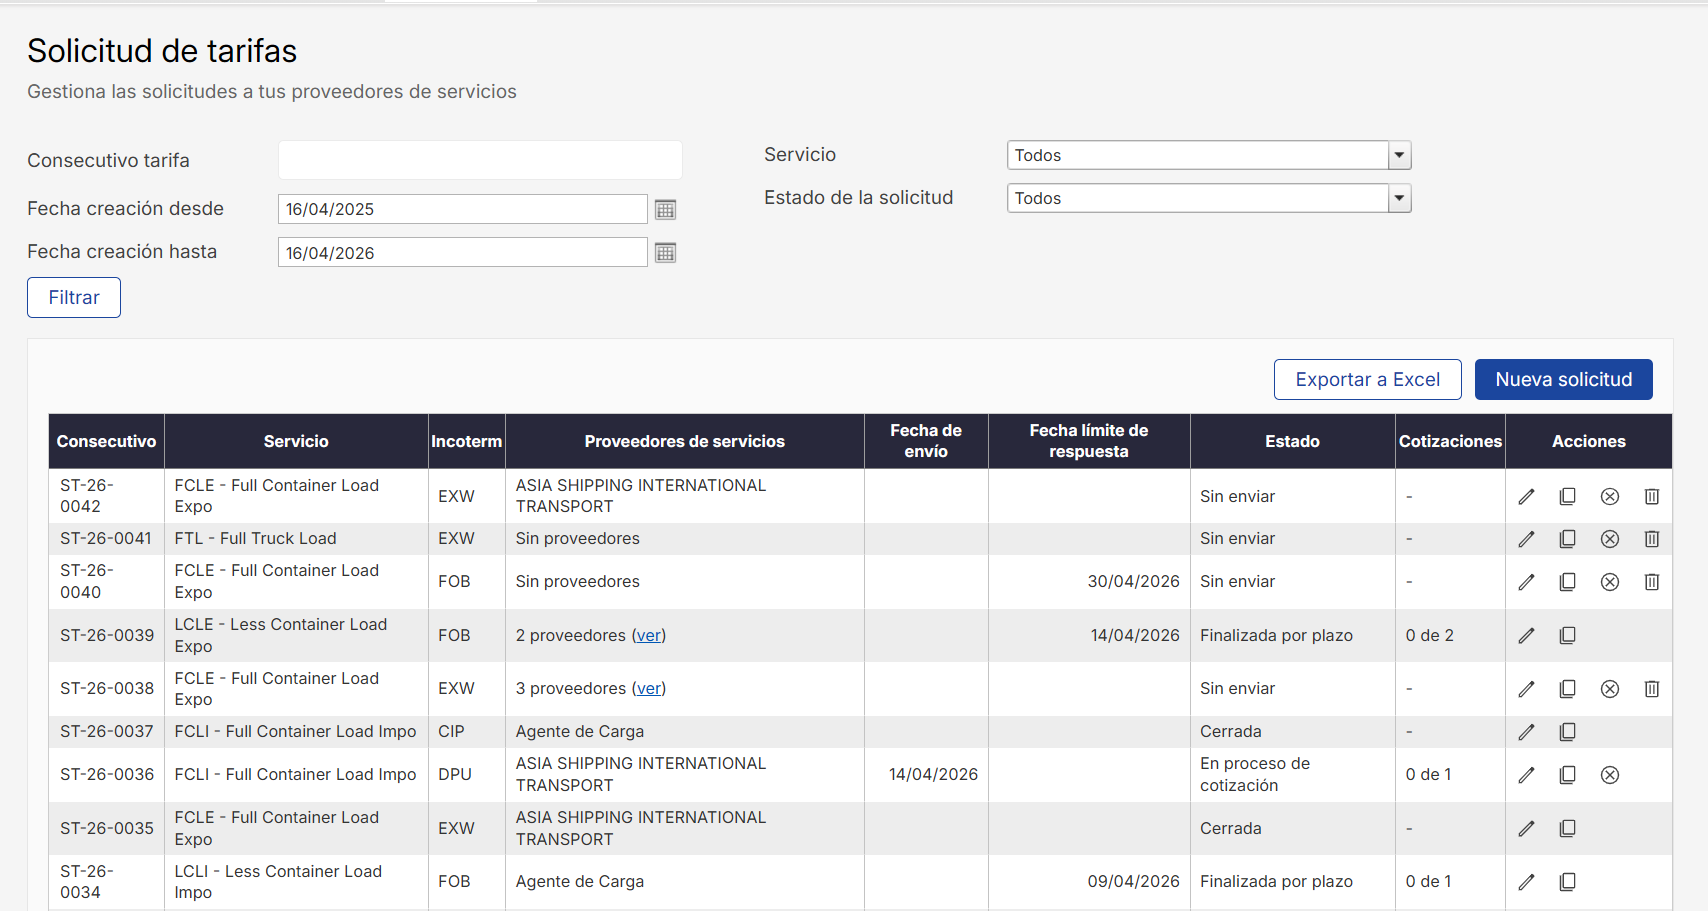Duplicate request ST-26-0039 using copy icon
This screenshot has width=1708, height=911.
1568,635
